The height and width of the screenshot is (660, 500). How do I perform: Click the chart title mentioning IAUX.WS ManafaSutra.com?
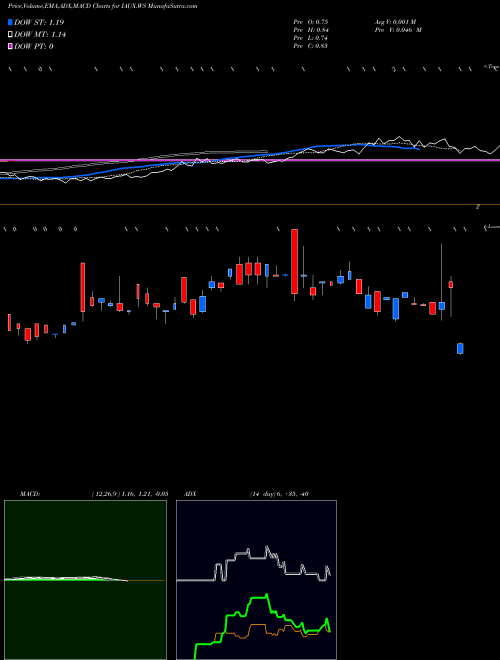tap(103, 7)
